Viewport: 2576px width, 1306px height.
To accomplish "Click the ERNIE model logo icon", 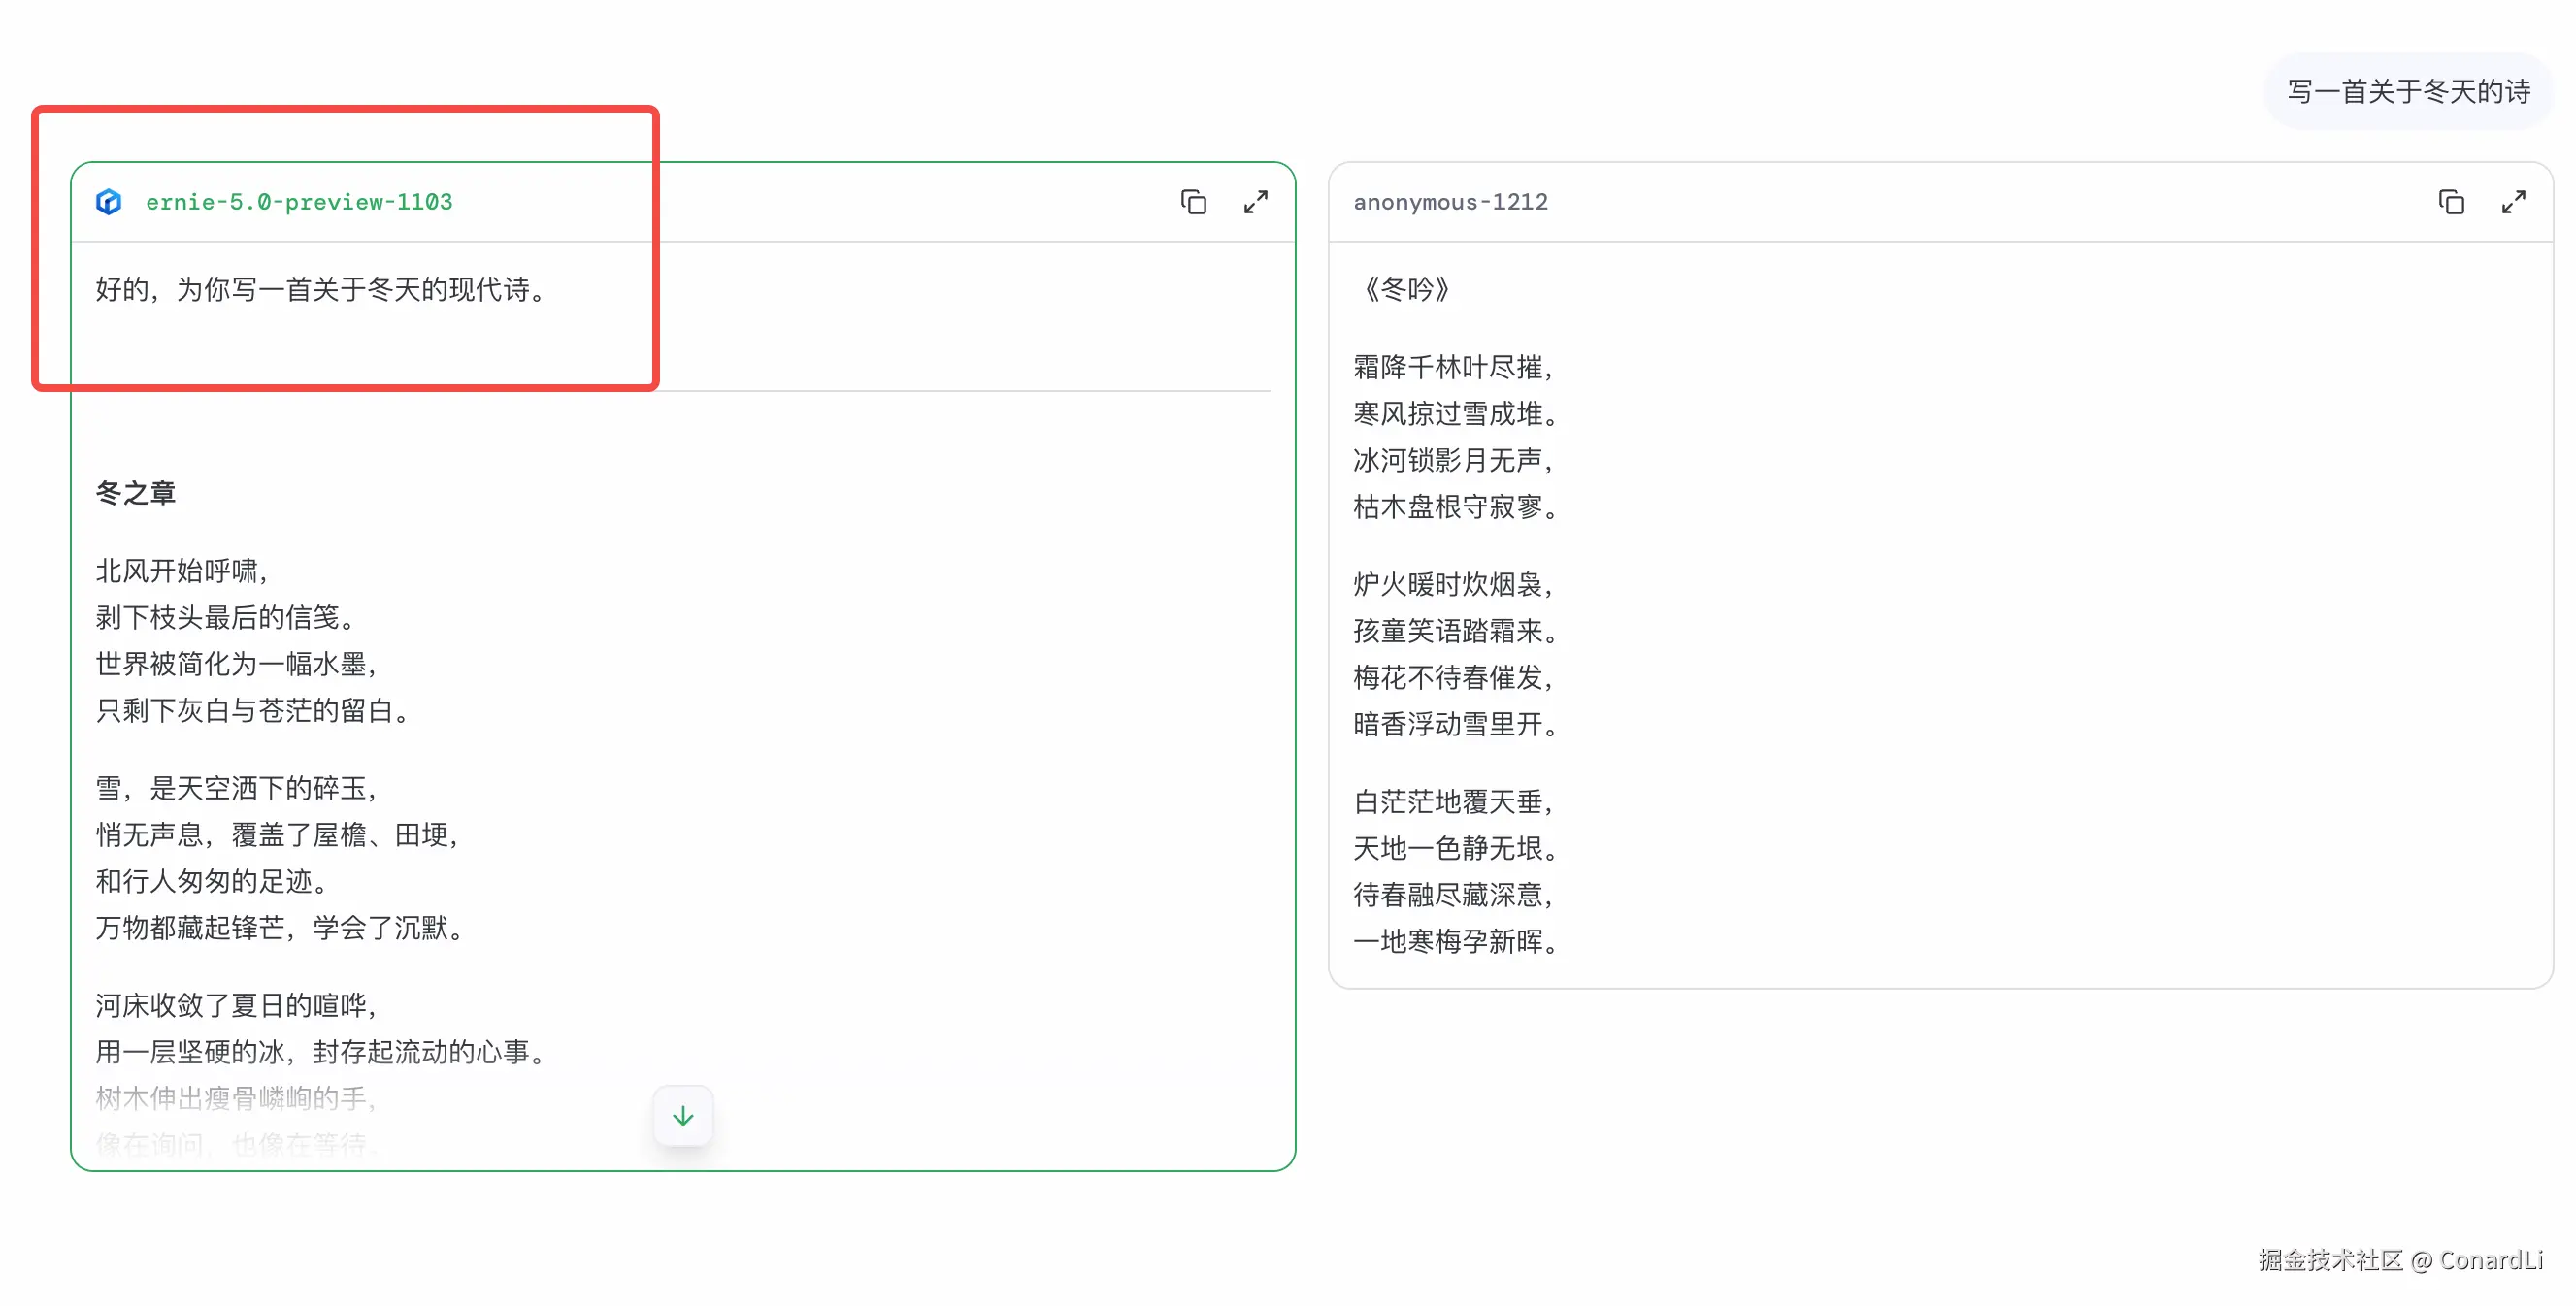I will coord(109,202).
